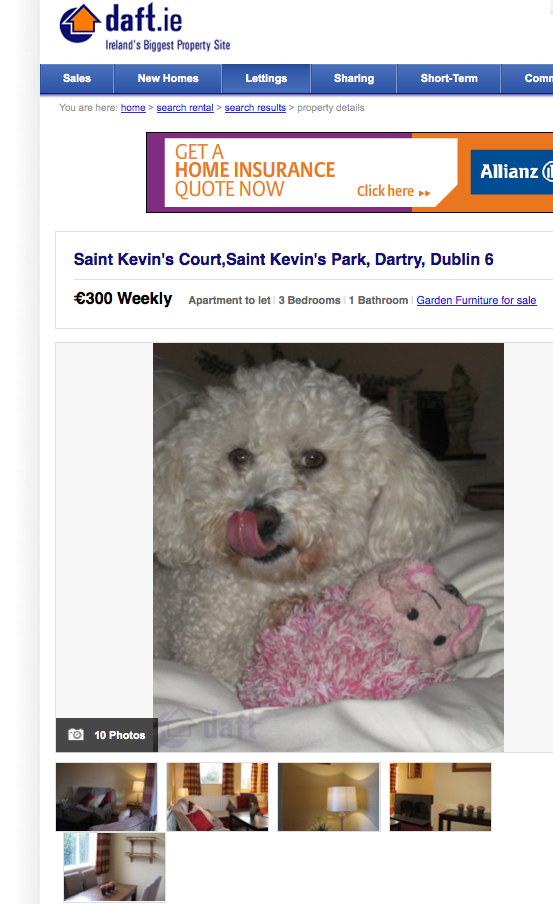Select the Short-Term tab
This screenshot has height=904, width=553.
(x=449, y=78)
